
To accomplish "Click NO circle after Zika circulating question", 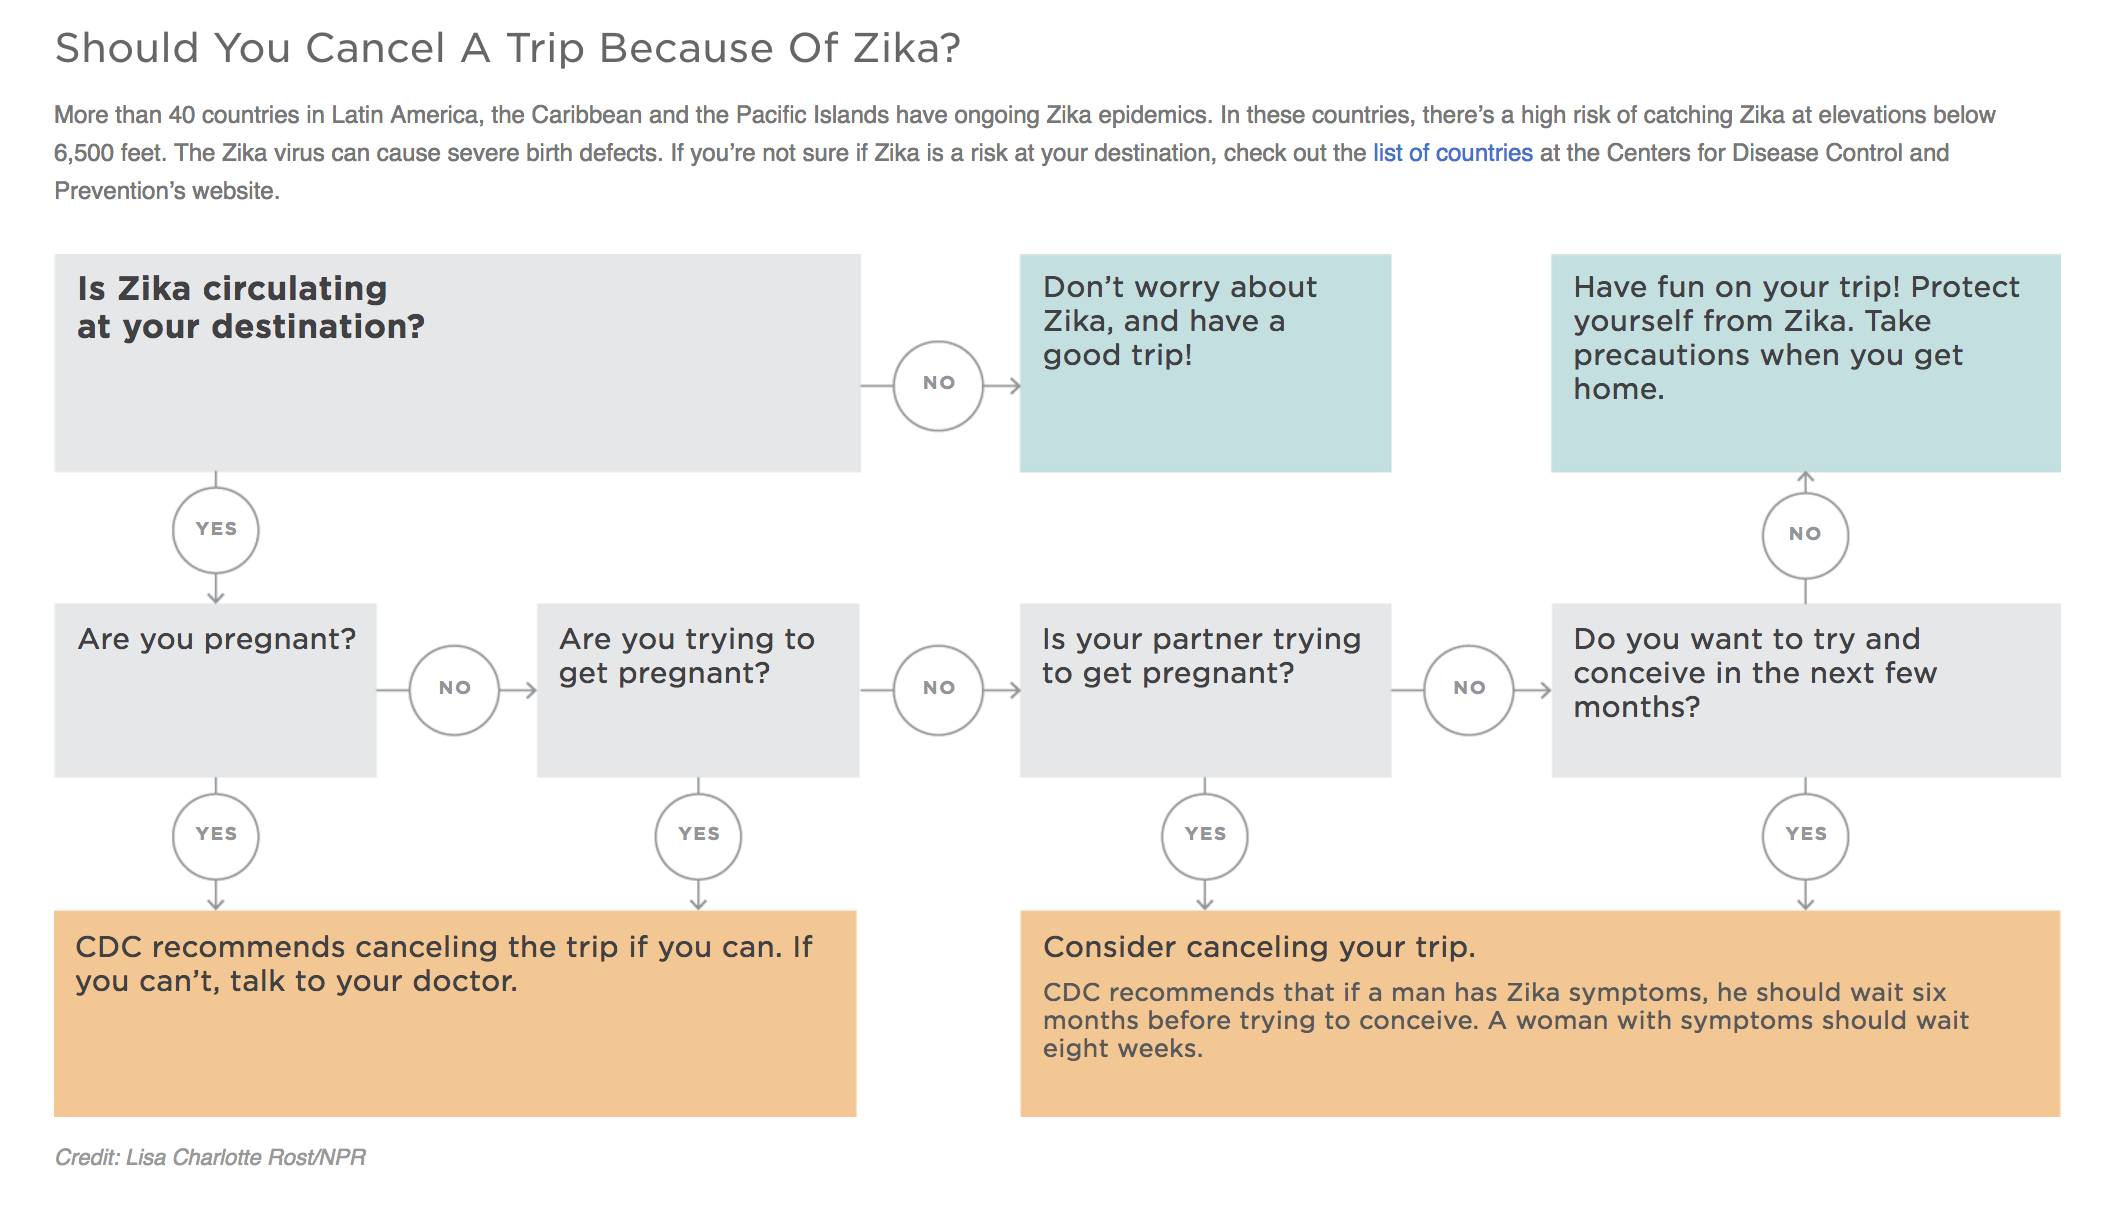I will (x=938, y=386).
